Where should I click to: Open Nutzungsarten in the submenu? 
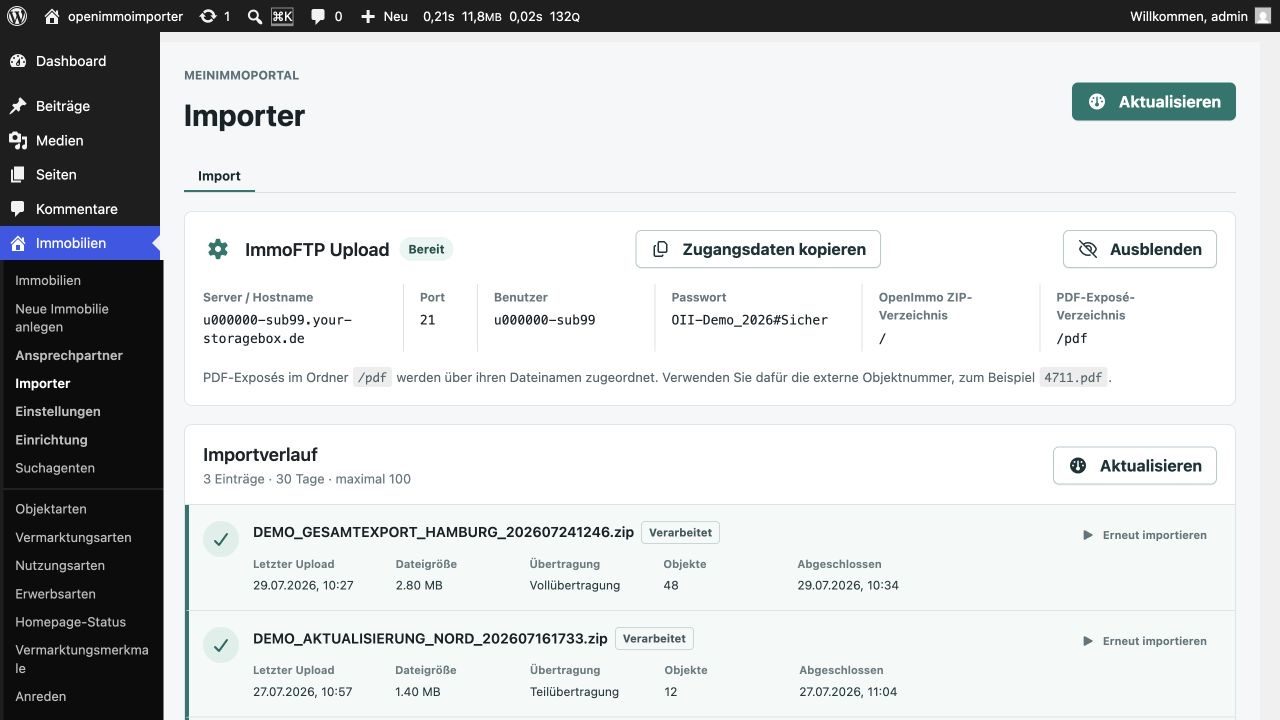(x=60, y=565)
